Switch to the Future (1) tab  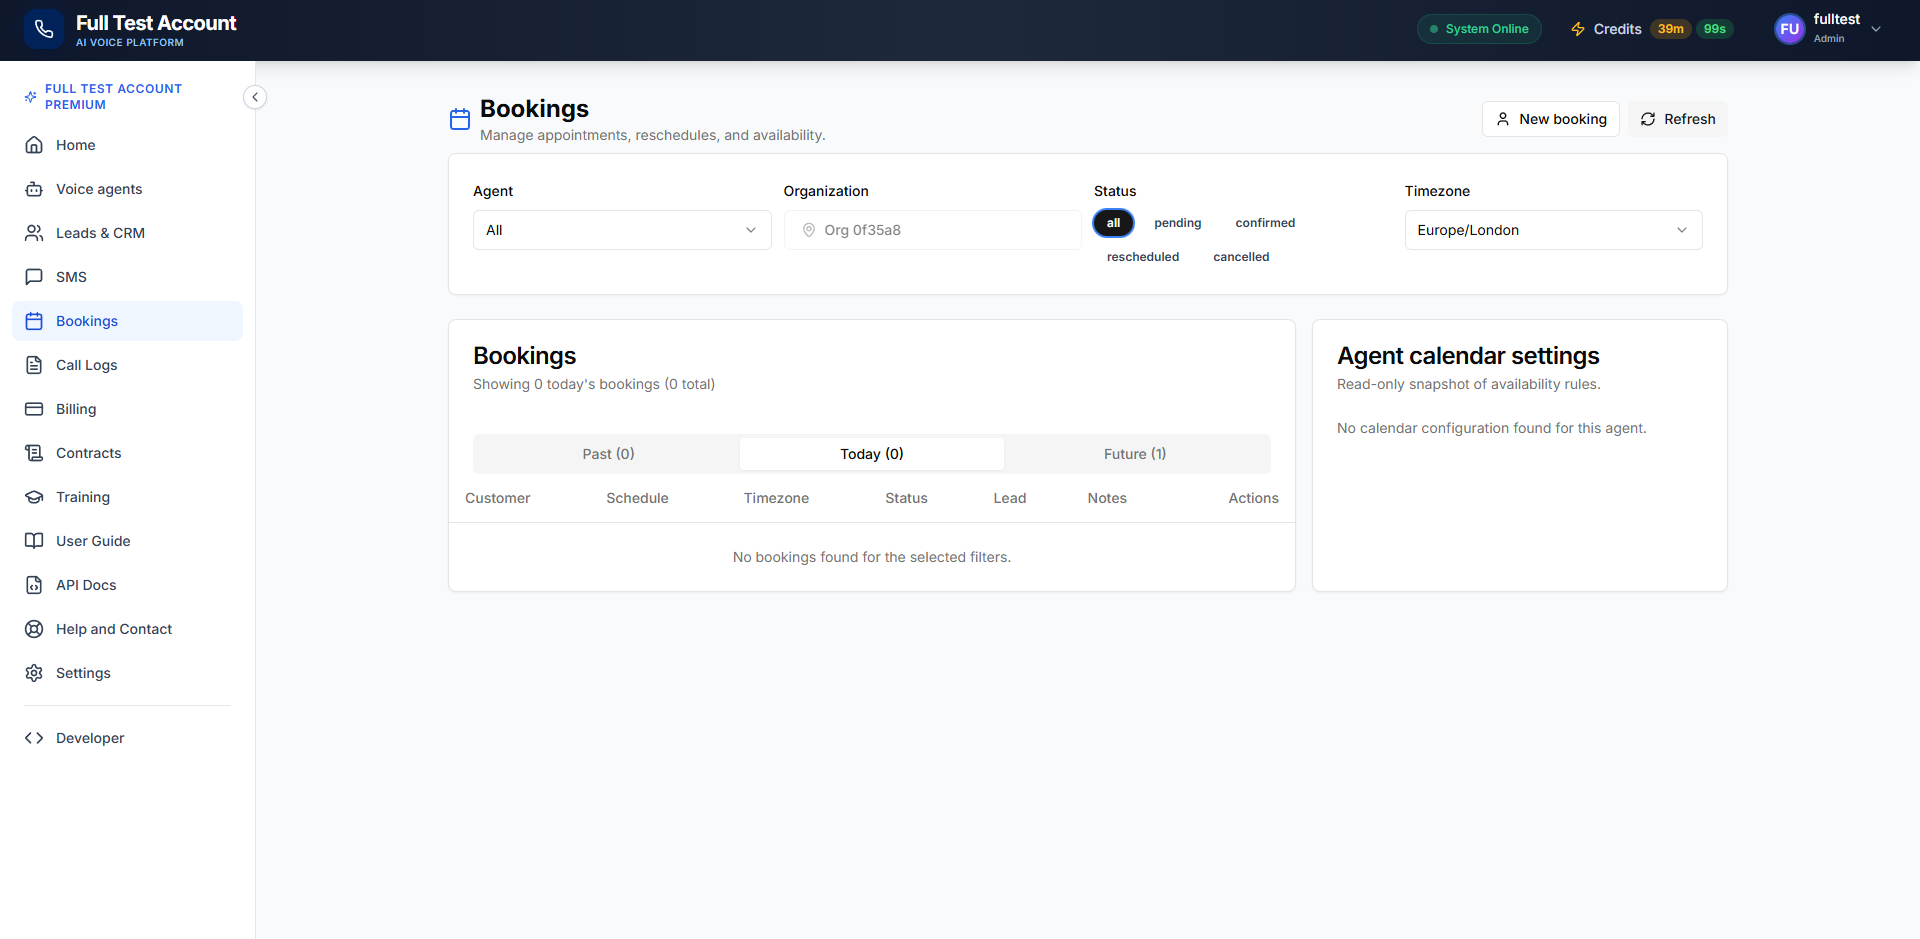[x=1134, y=454]
